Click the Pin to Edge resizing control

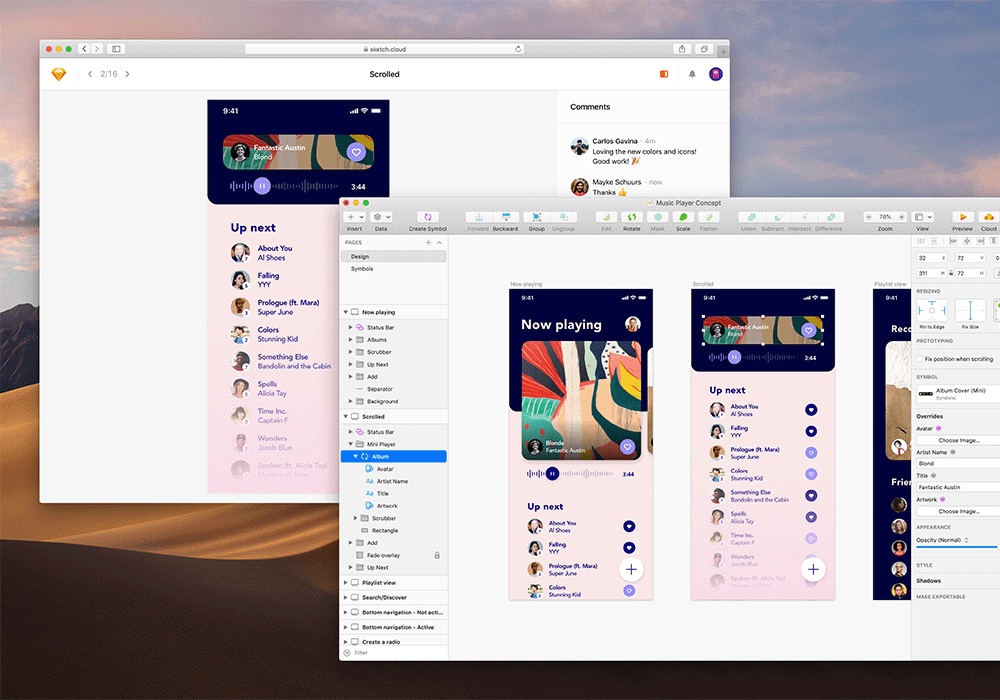click(932, 310)
